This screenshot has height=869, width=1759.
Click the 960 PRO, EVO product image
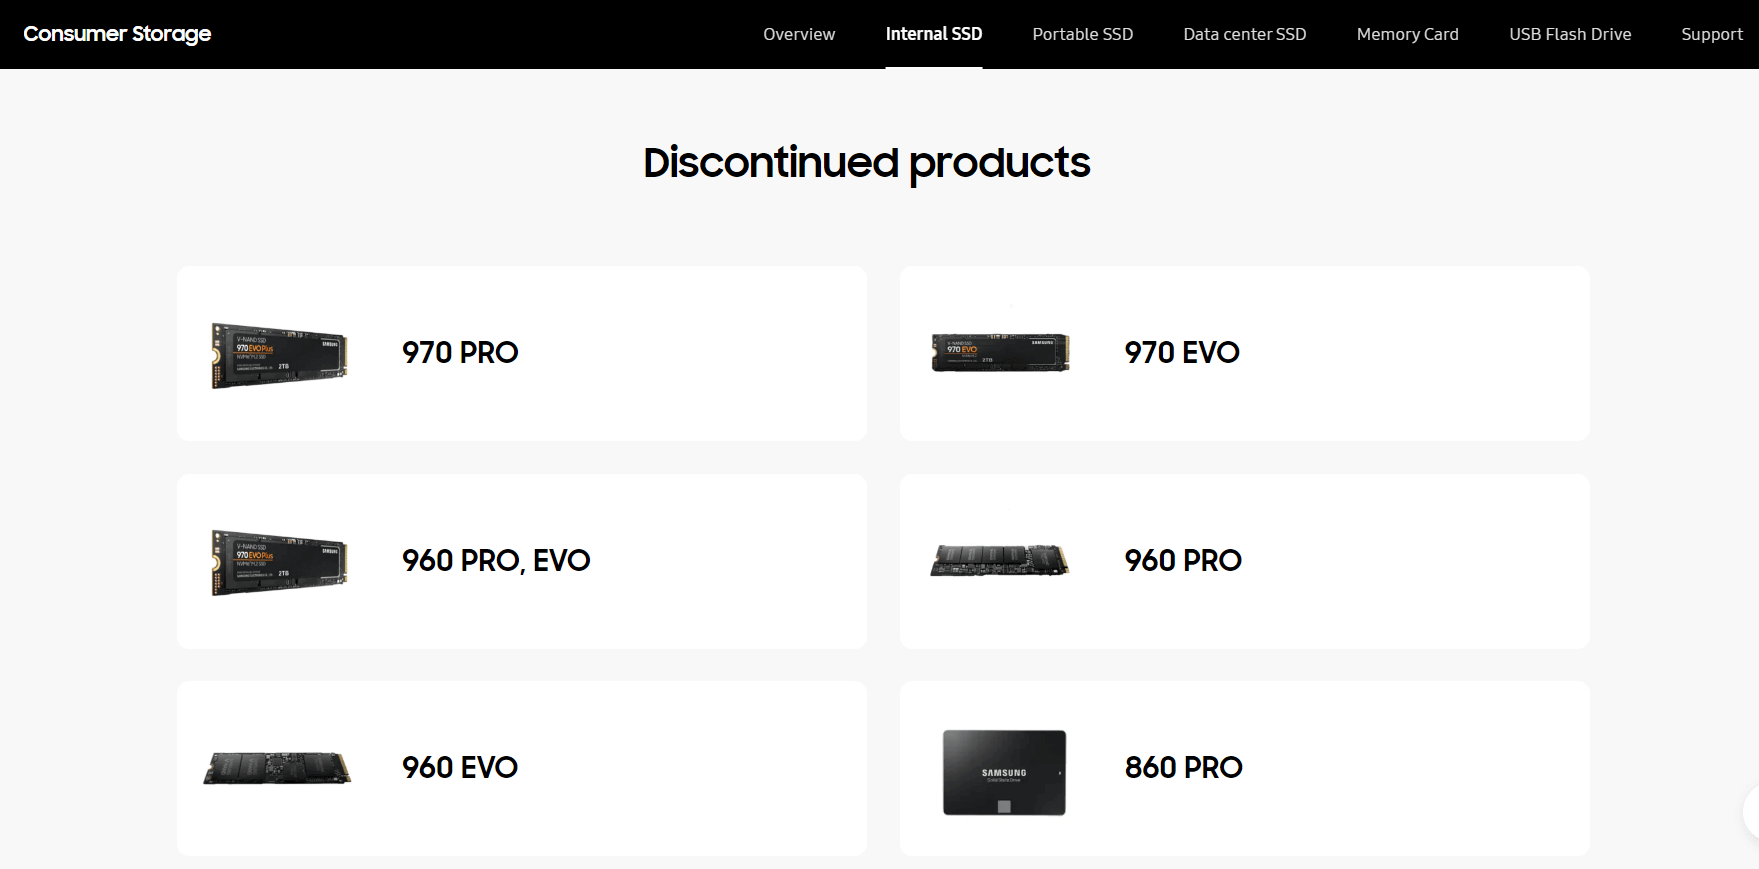pos(279,562)
